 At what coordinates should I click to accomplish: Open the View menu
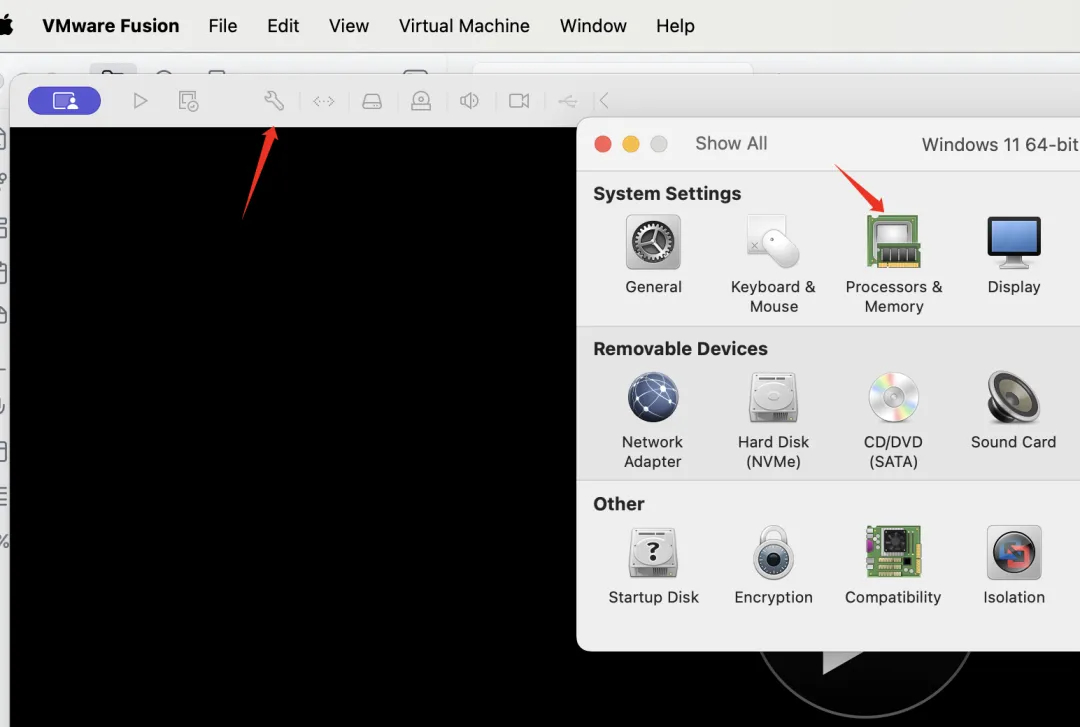[349, 25]
